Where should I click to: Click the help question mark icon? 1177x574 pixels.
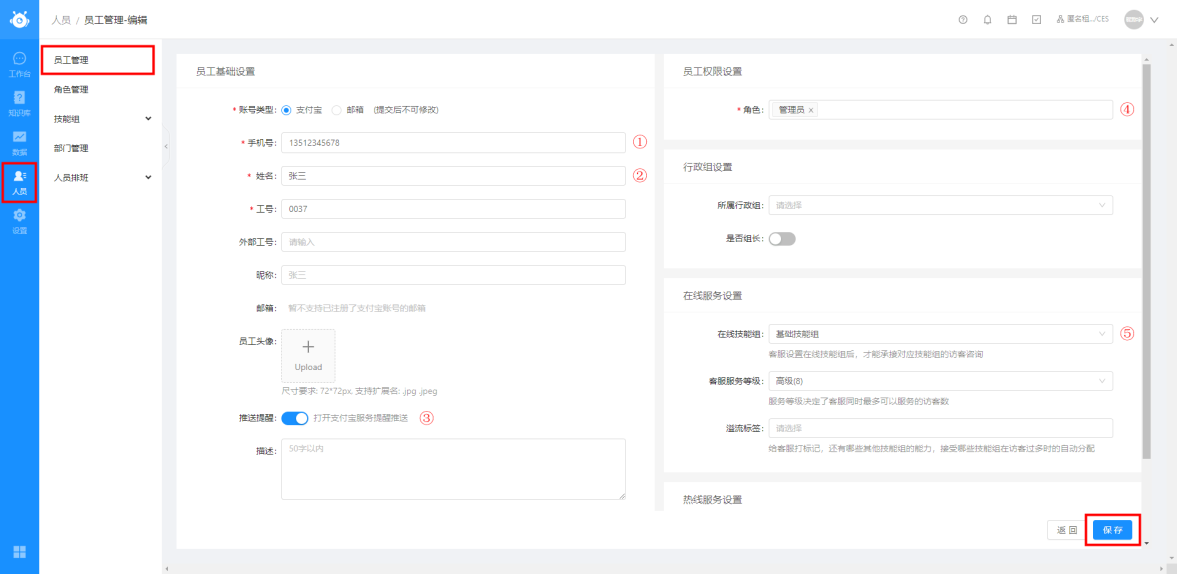pyautogui.click(x=963, y=20)
